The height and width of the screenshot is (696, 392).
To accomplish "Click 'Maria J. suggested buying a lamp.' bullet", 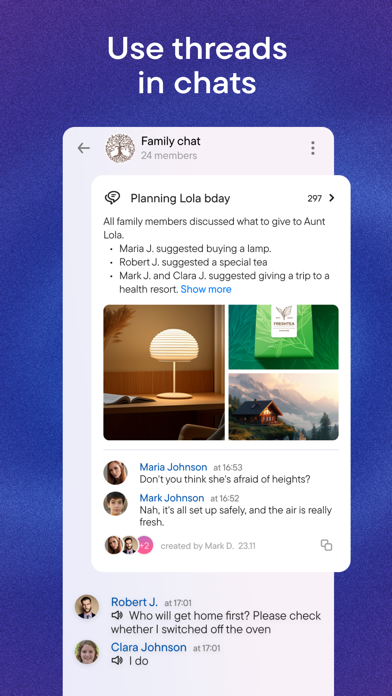I will click(x=195, y=248).
